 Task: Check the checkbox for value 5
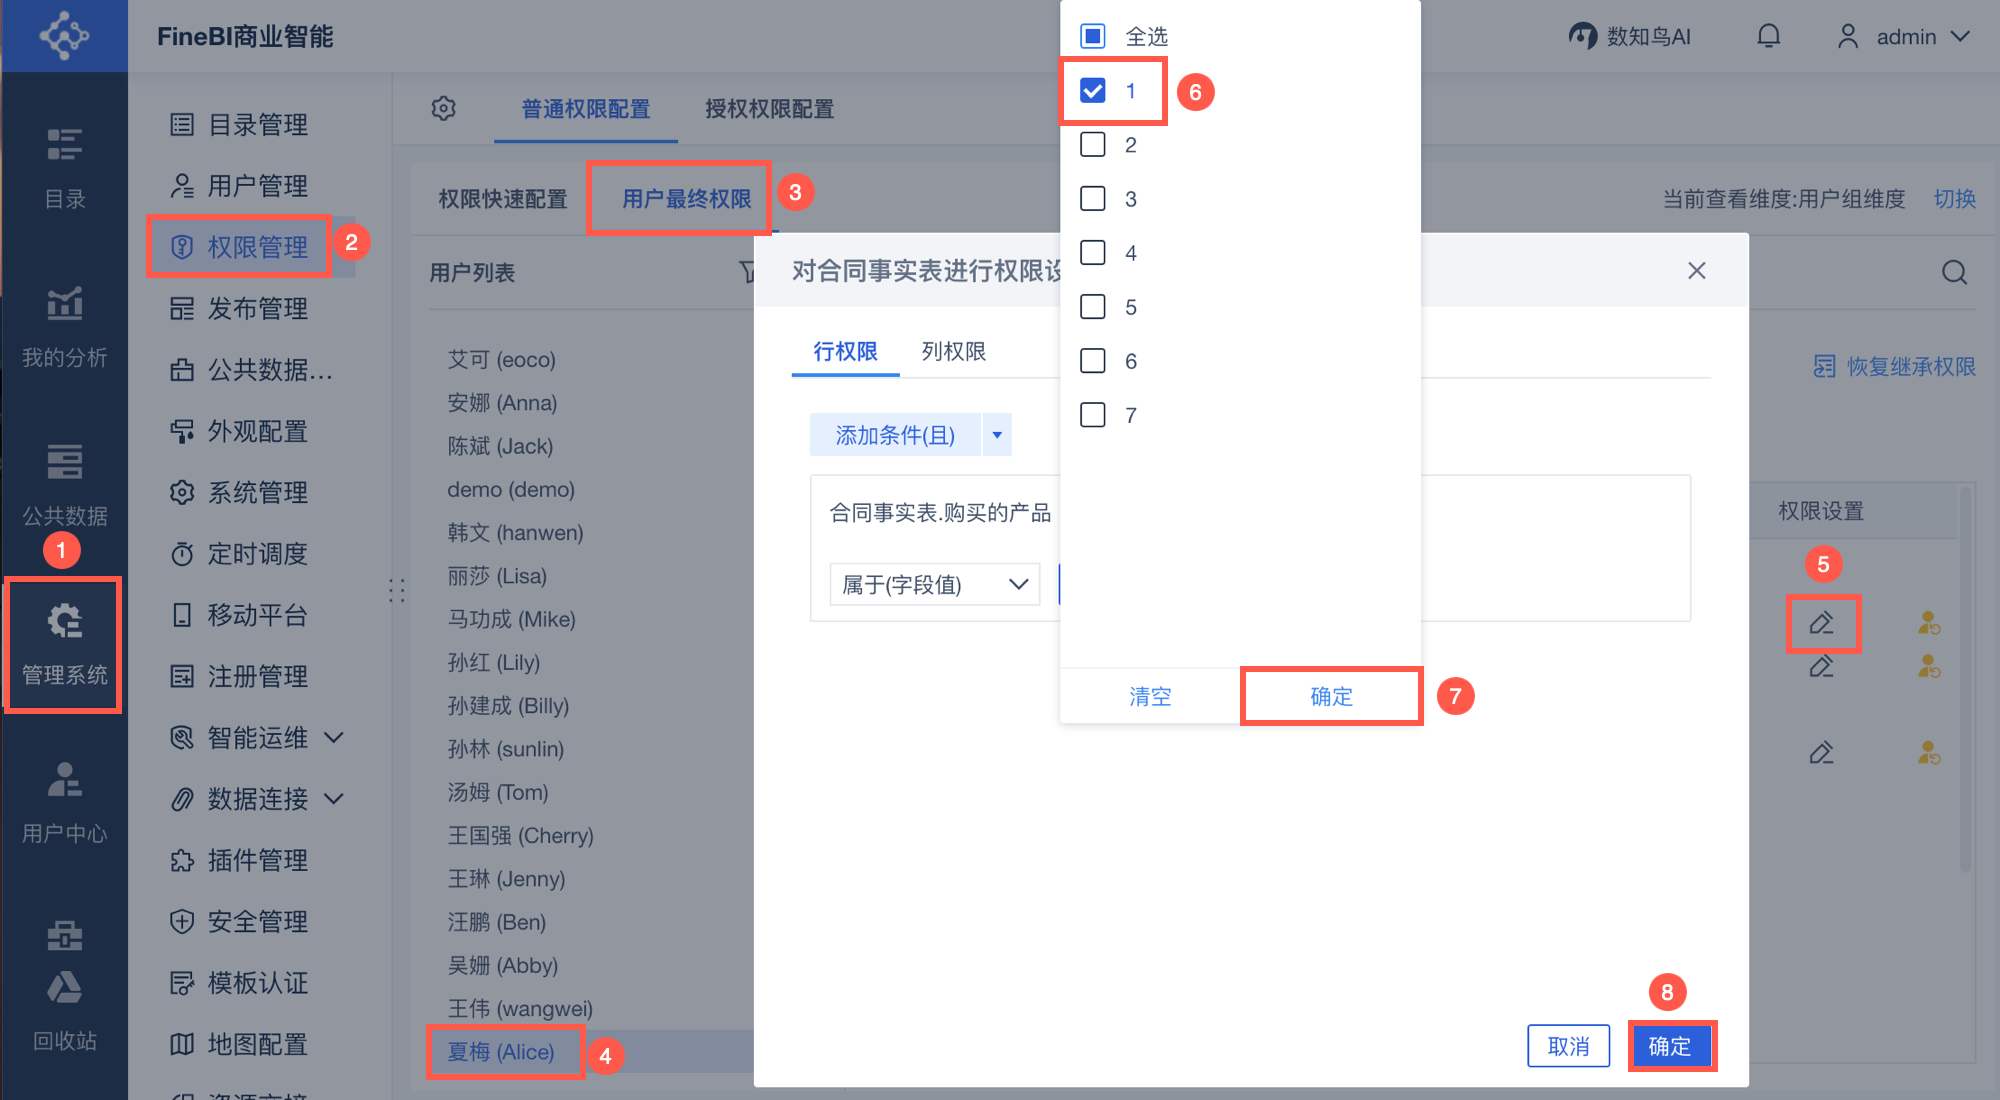pos(1093,307)
